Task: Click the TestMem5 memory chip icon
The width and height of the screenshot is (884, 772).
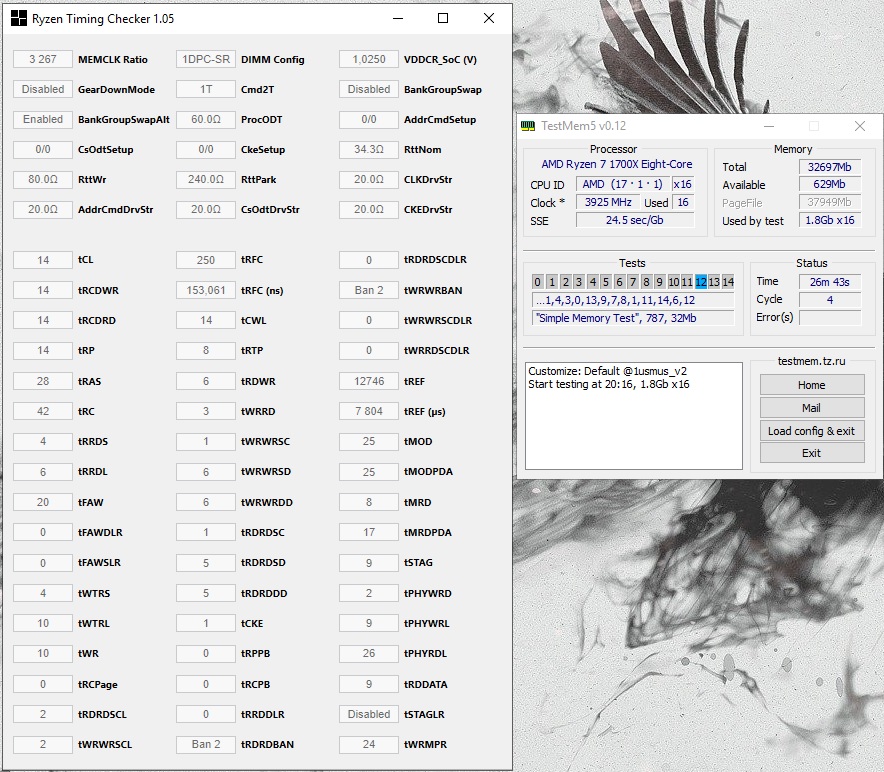Action: tap(528, 126)
